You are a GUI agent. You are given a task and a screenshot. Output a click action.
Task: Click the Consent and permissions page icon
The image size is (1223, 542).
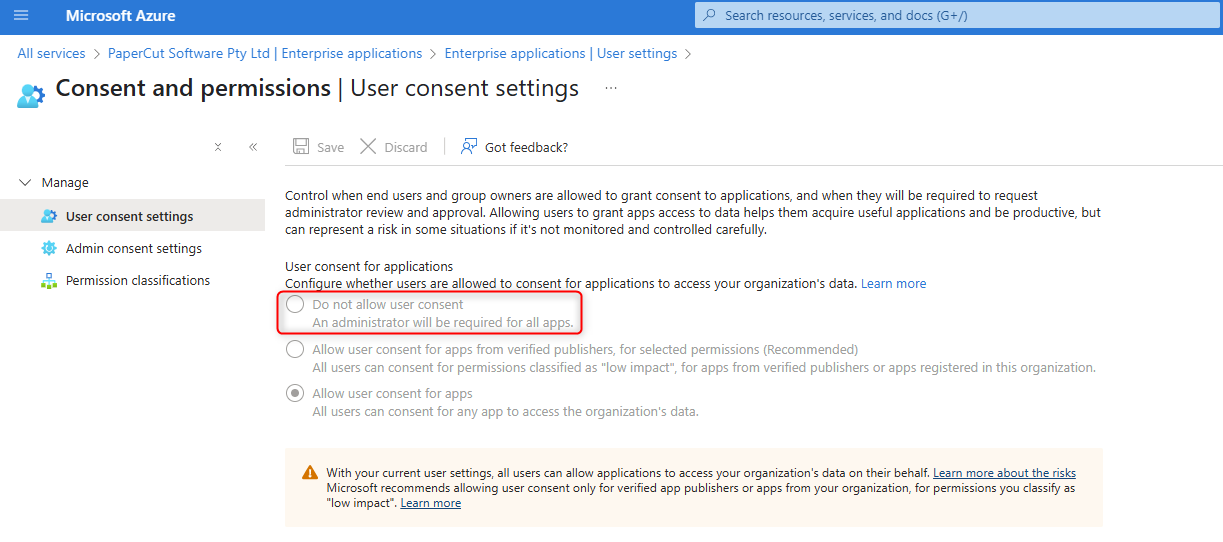coord(31,96)
